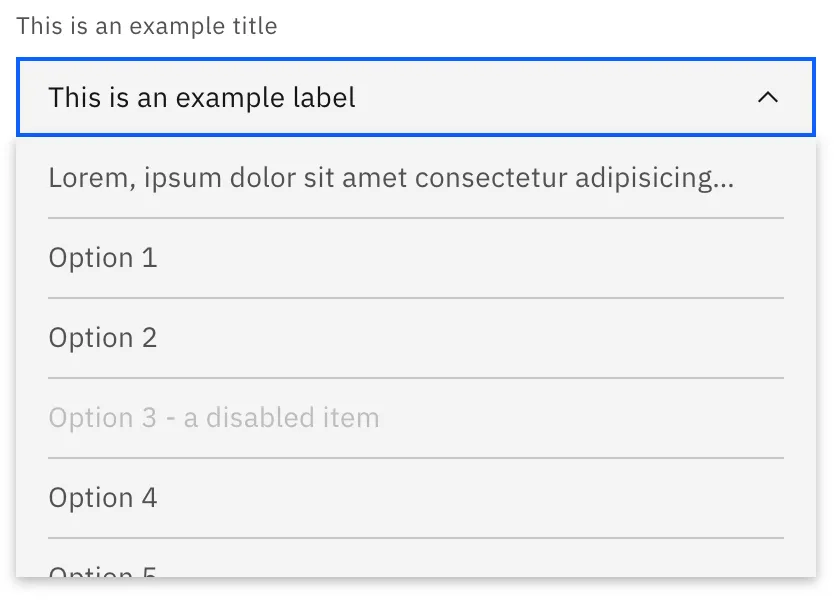Select Option 2 in the dropdown list

click(x=103, y=338)
